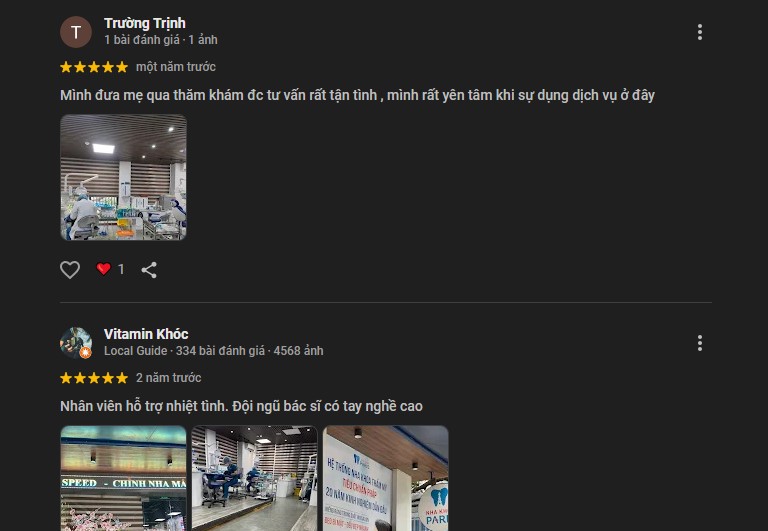Open more options menu for Trường Trịnh's review

tap(699, 32)
